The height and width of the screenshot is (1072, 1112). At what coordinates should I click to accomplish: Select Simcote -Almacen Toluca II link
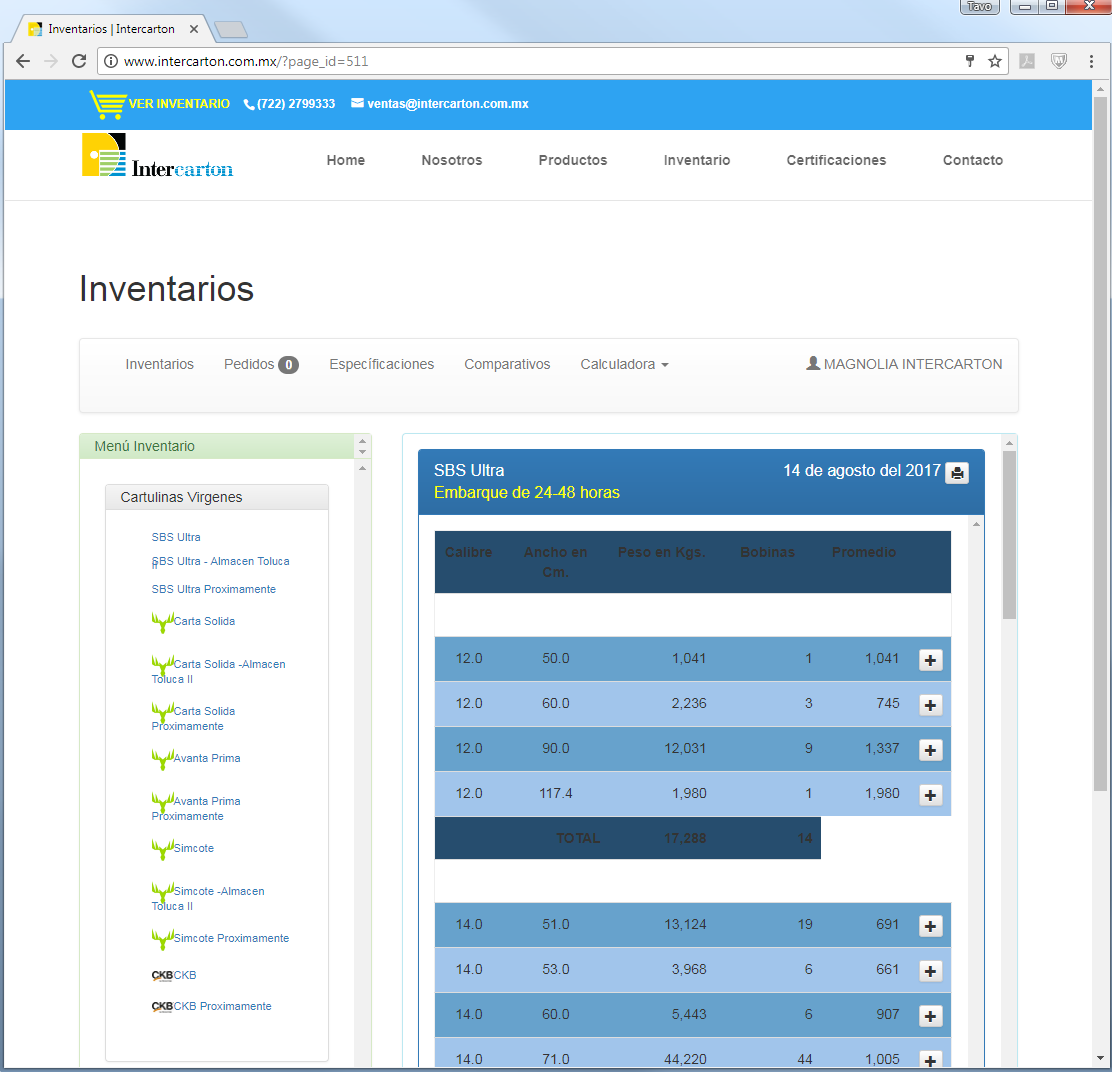pos(208,898)
